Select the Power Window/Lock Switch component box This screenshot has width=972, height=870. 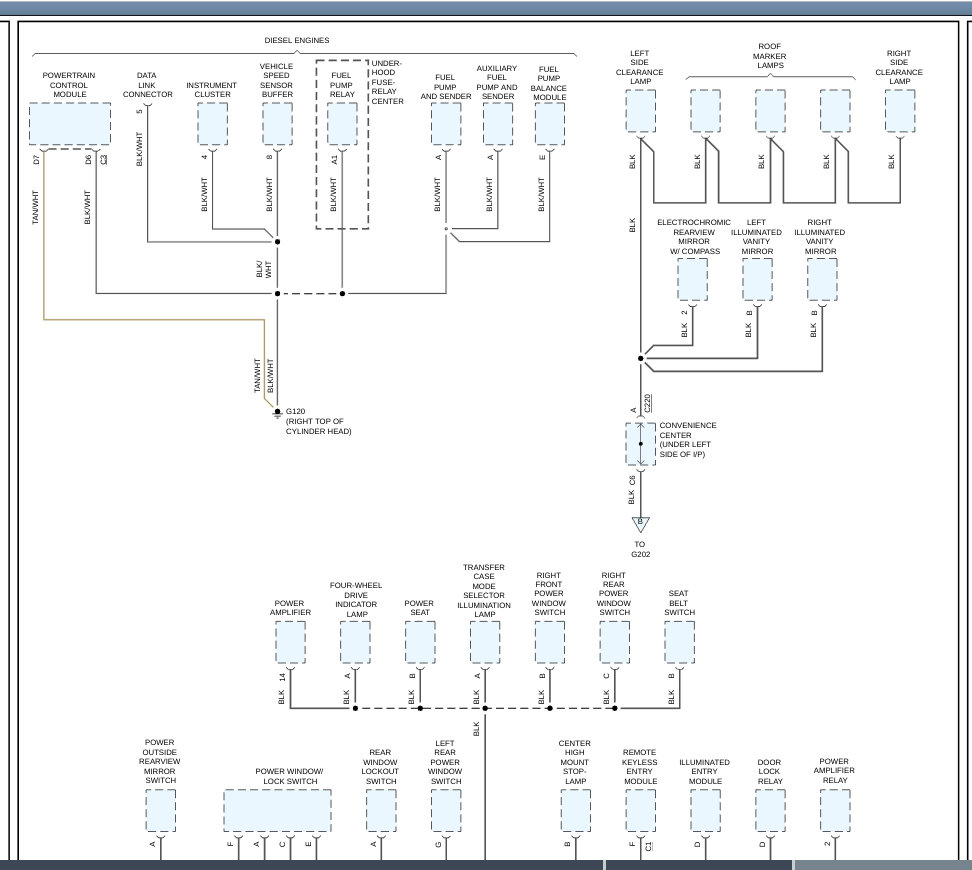tap(277, 810)
